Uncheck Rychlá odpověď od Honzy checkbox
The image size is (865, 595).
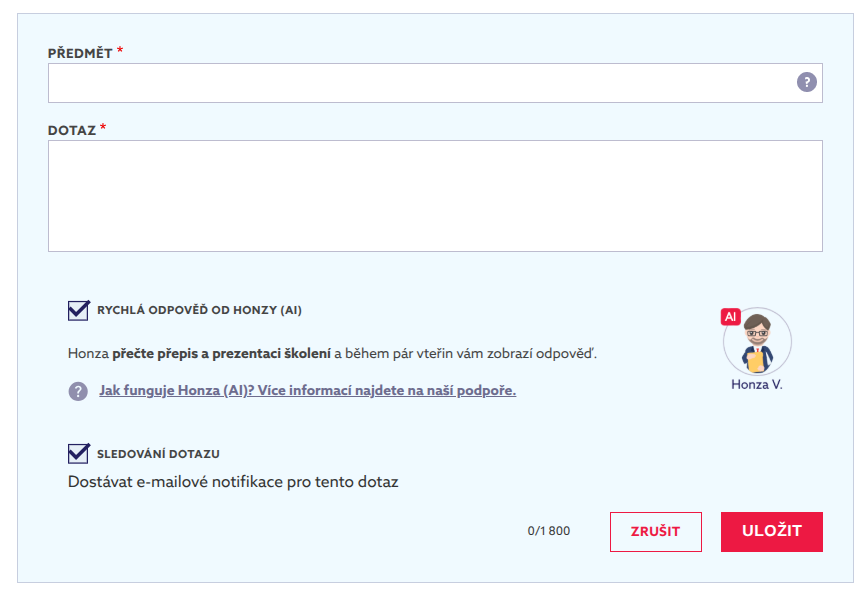click(x=78, y=310)
